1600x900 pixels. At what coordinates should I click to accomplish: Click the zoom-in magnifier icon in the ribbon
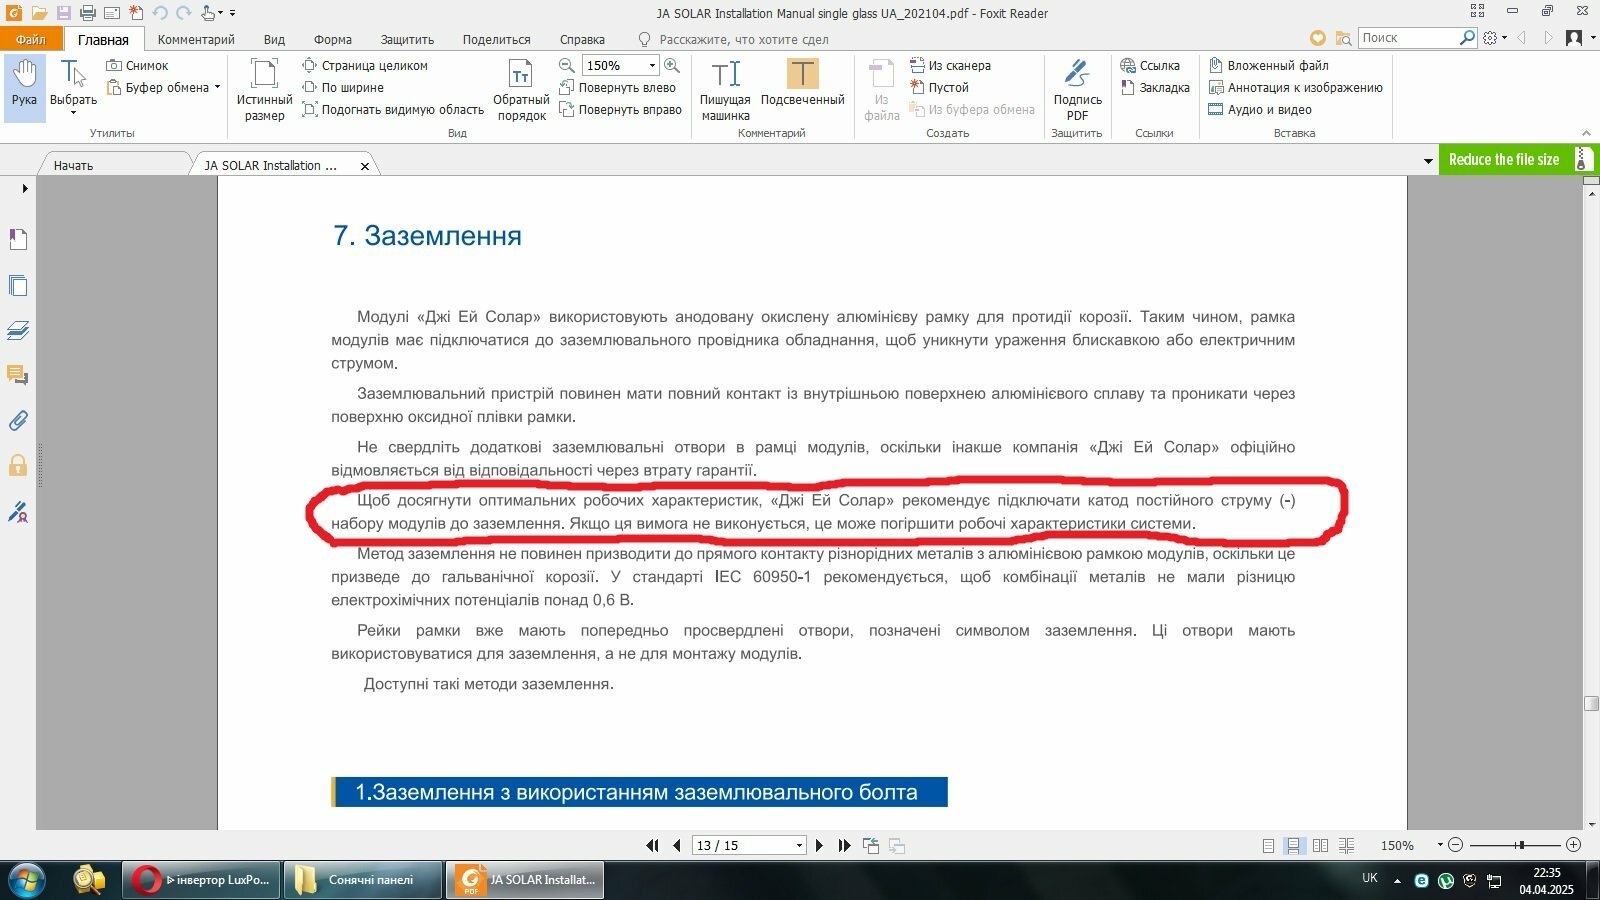(672, 65)
